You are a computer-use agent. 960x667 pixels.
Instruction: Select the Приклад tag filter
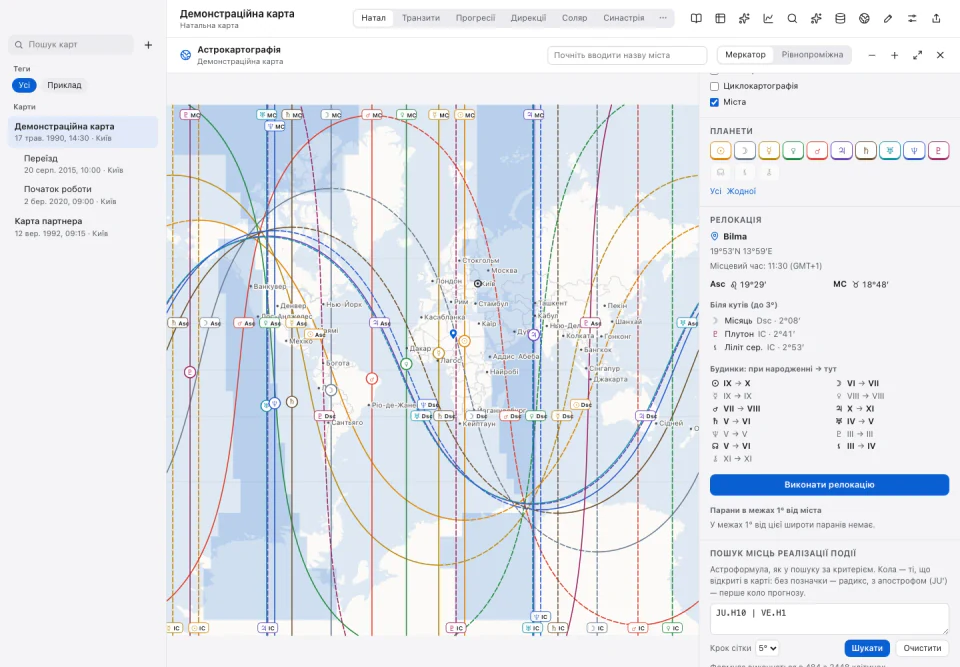(x=64, y=85)
